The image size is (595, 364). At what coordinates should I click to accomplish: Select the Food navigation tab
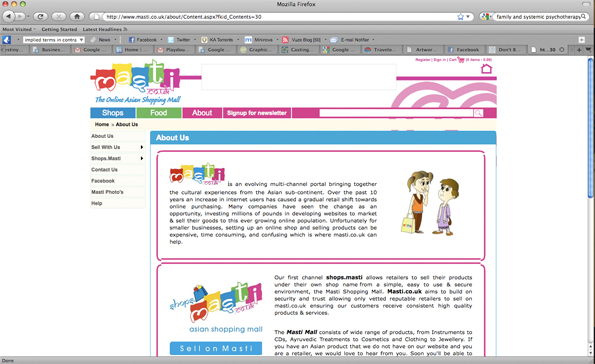tap(159, 113)
